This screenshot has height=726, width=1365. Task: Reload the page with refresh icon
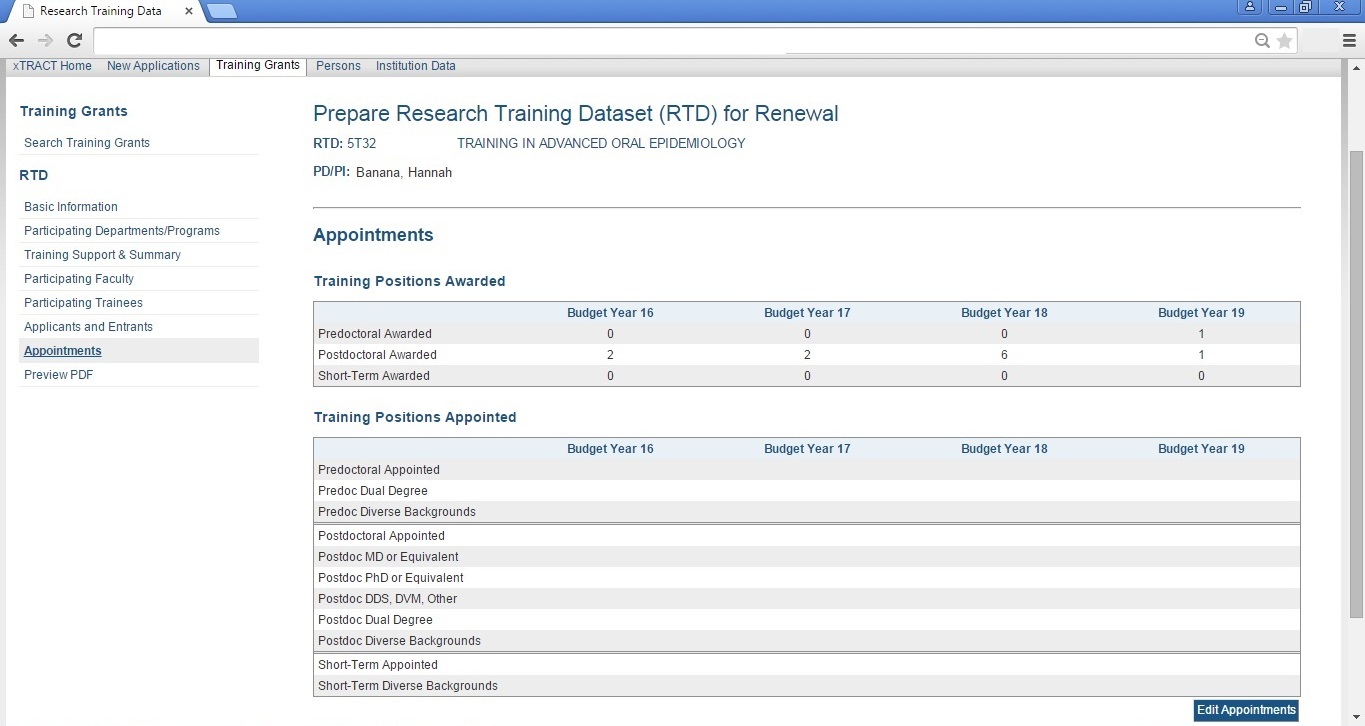74,40
